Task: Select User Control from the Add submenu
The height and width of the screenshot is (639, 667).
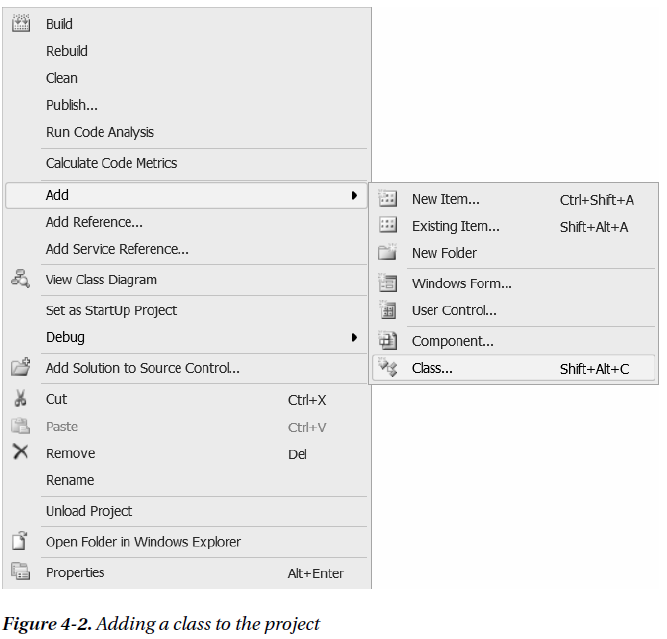Action: tap(454, 310)
